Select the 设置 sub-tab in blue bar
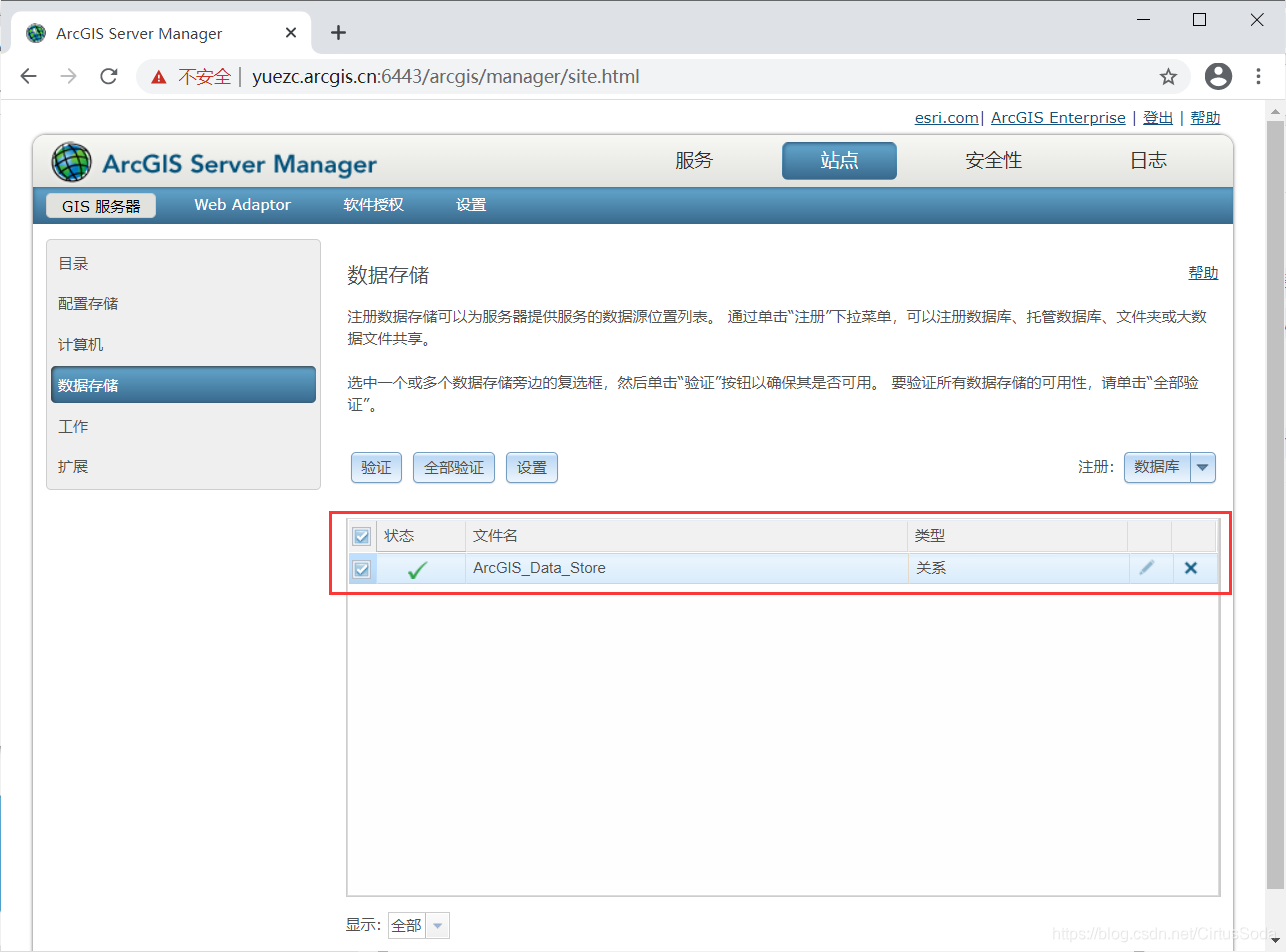The width and height of the screenshot is (1286, 952). click(471, 205)
